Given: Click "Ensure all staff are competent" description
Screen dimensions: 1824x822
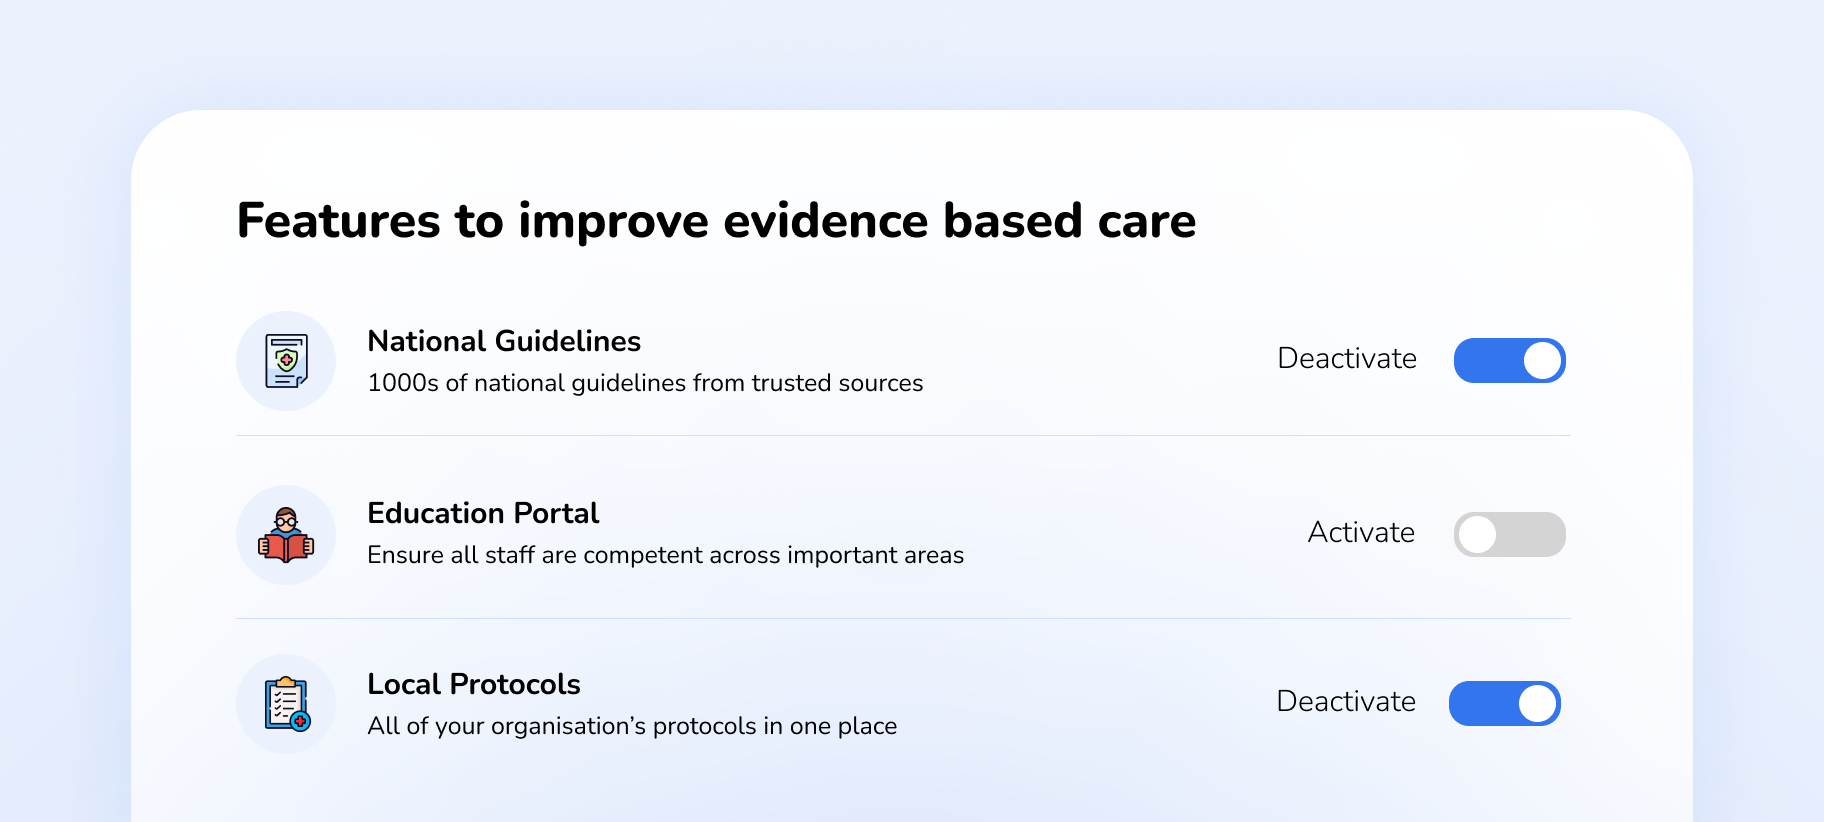Looking at the screenshot, I should pos(665,556).
